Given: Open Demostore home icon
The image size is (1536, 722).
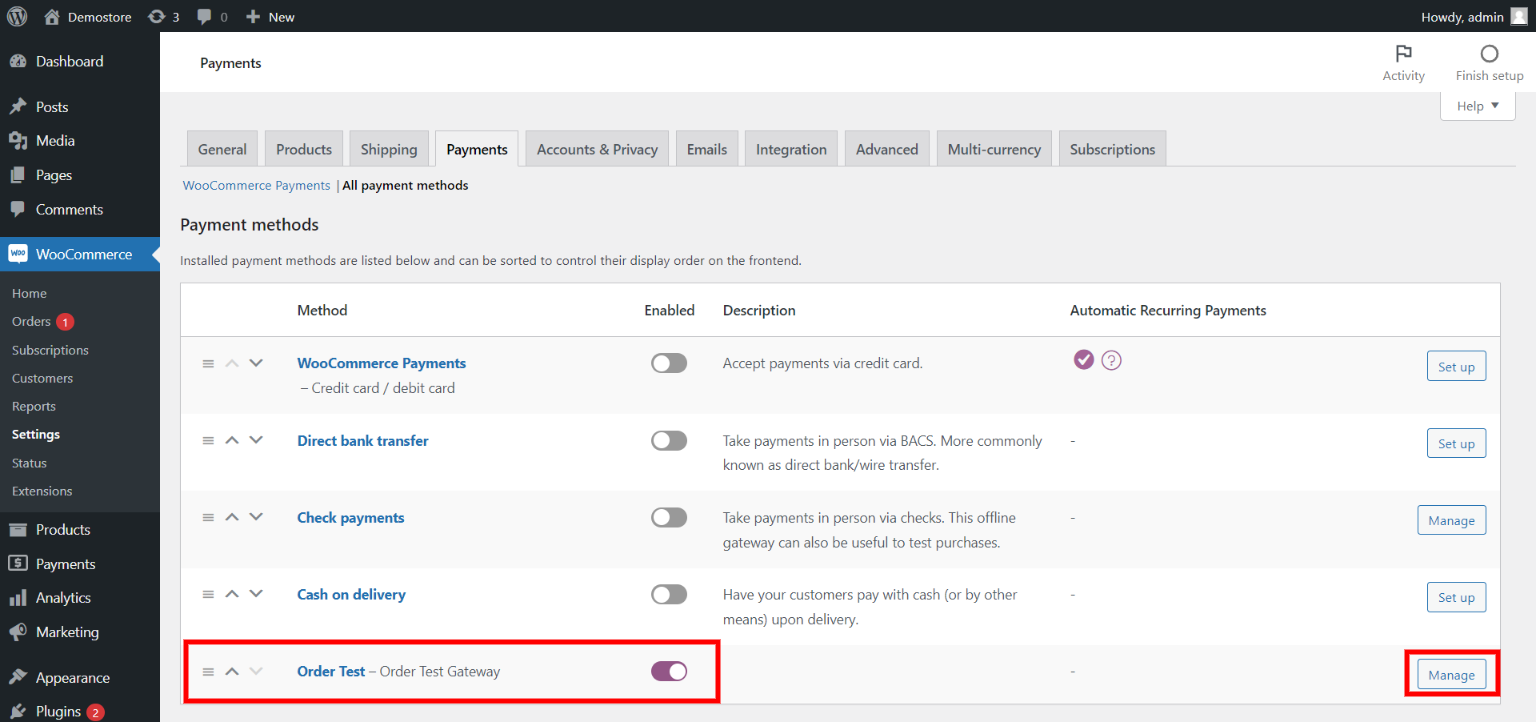Looking at the screenshot, I should [x=52, y=16].
